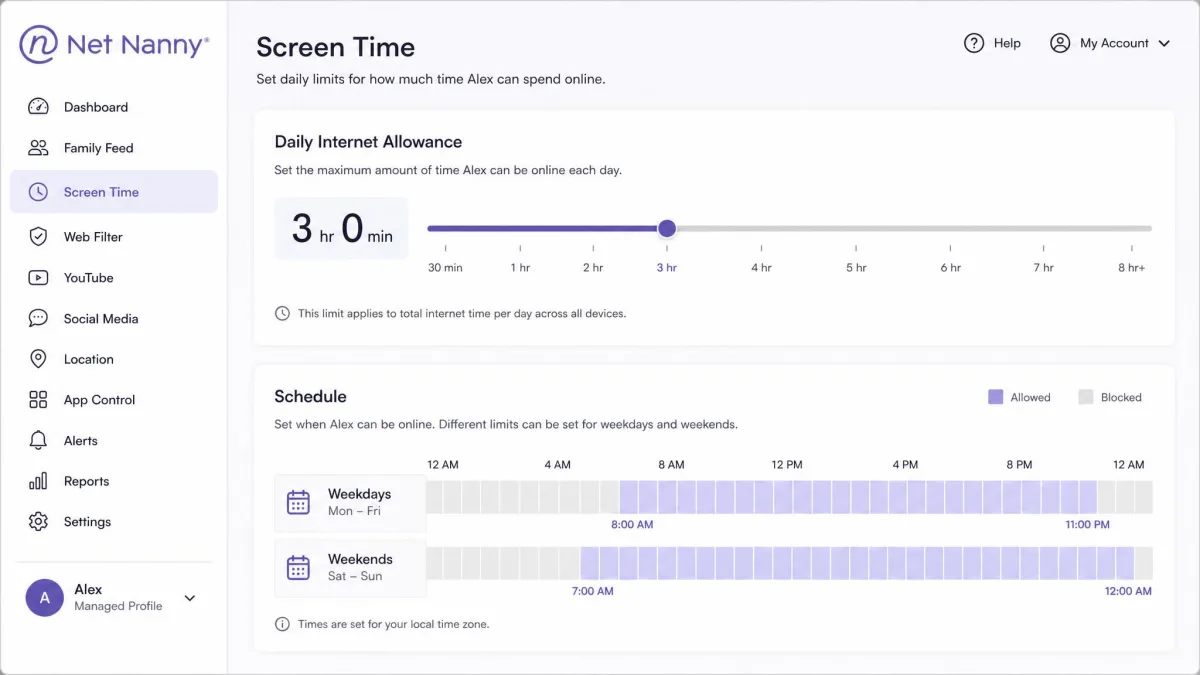The width and height of the screenshot is (1200, 675).
Task: Click the Screen Time page heading
Action: [x=335, y=47]
